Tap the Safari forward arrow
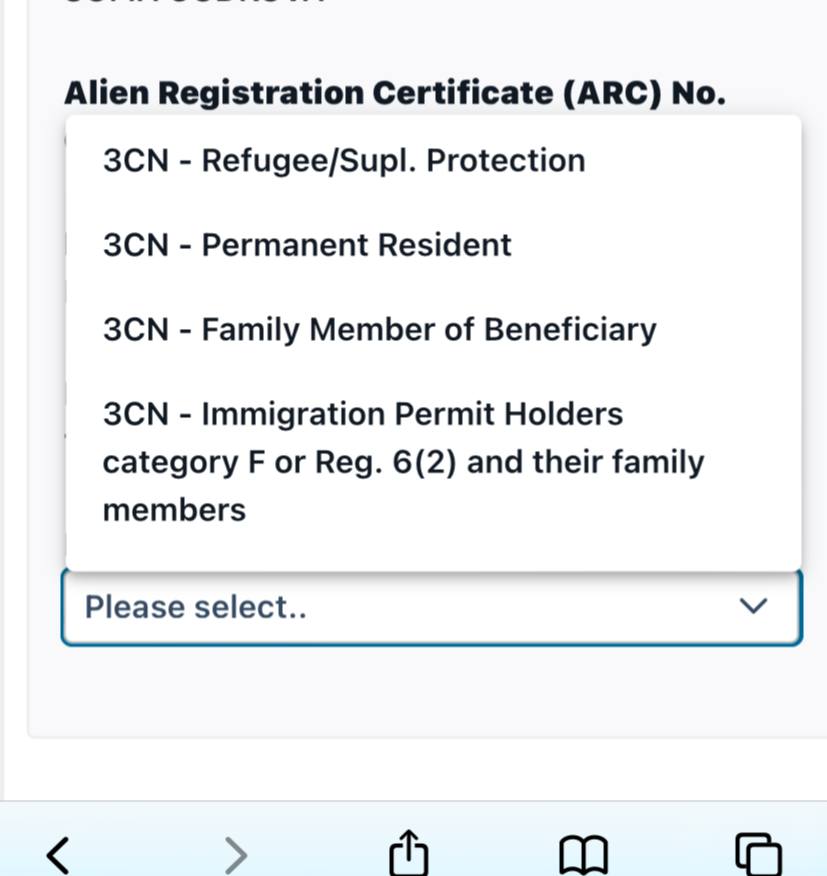 [x=234, y=855]
